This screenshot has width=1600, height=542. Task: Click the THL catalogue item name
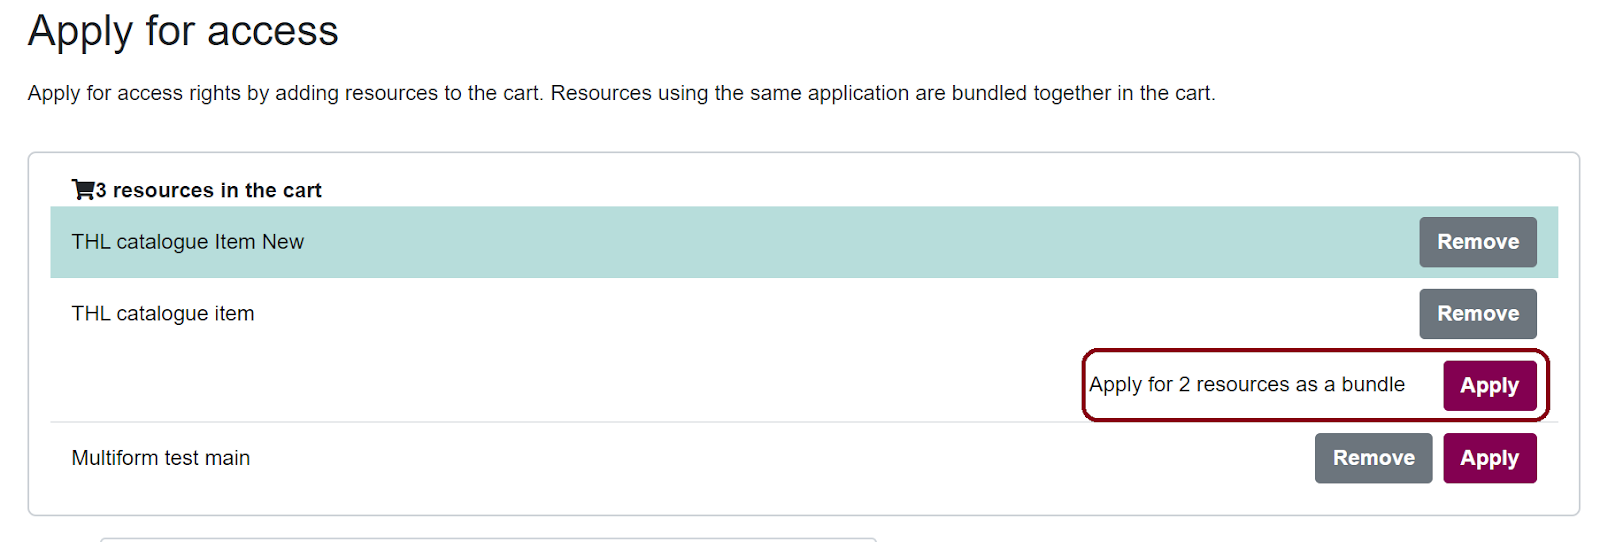point(163,314)
